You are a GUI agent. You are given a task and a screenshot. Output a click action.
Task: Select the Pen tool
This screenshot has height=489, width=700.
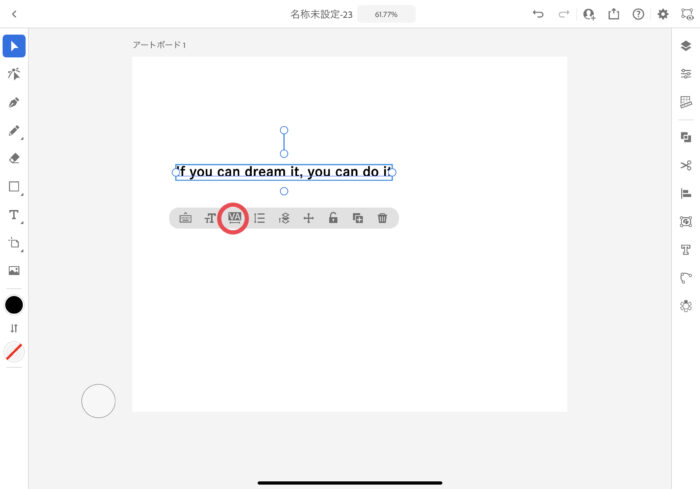coord(14,102)
